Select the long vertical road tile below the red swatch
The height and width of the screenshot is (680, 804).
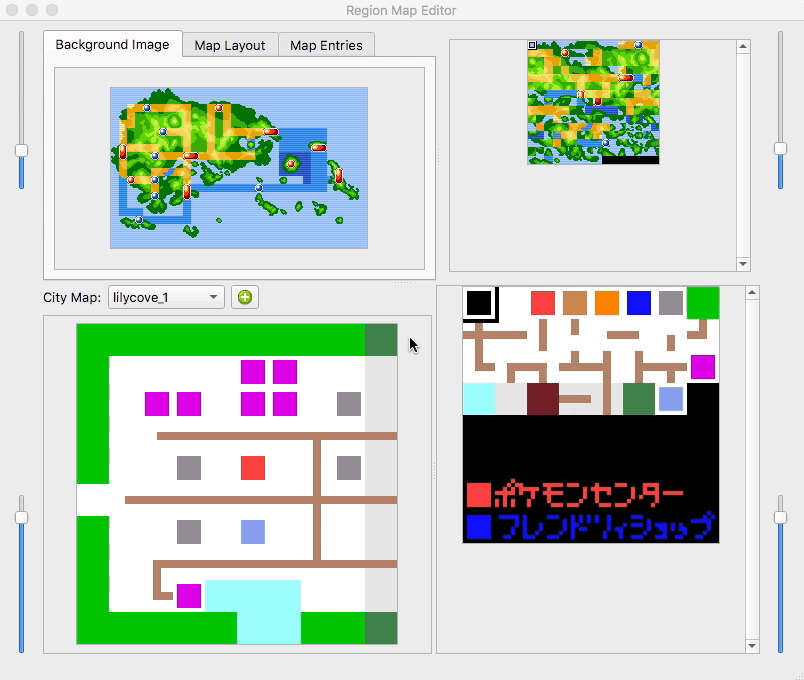543,334
